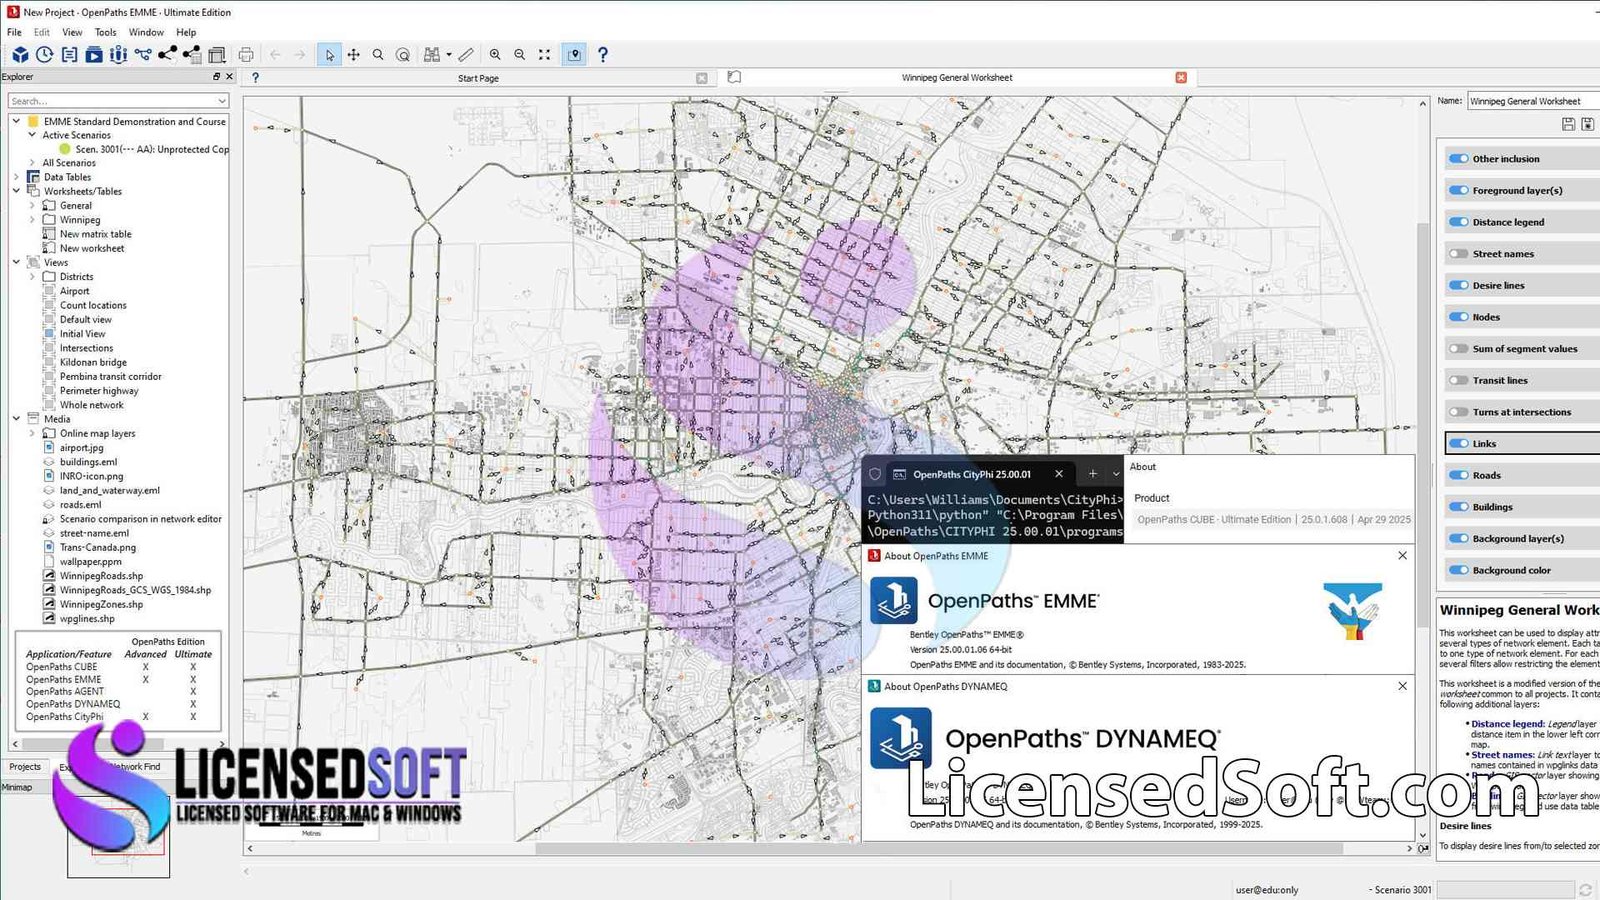Click the back arrow navigation icon
Viewport: 1600px width, 900px height.
[275, 55]
